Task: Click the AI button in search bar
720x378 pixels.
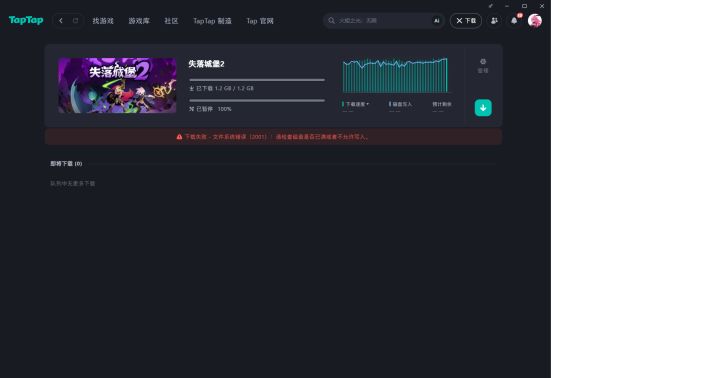Action: [x=437, y=21]
